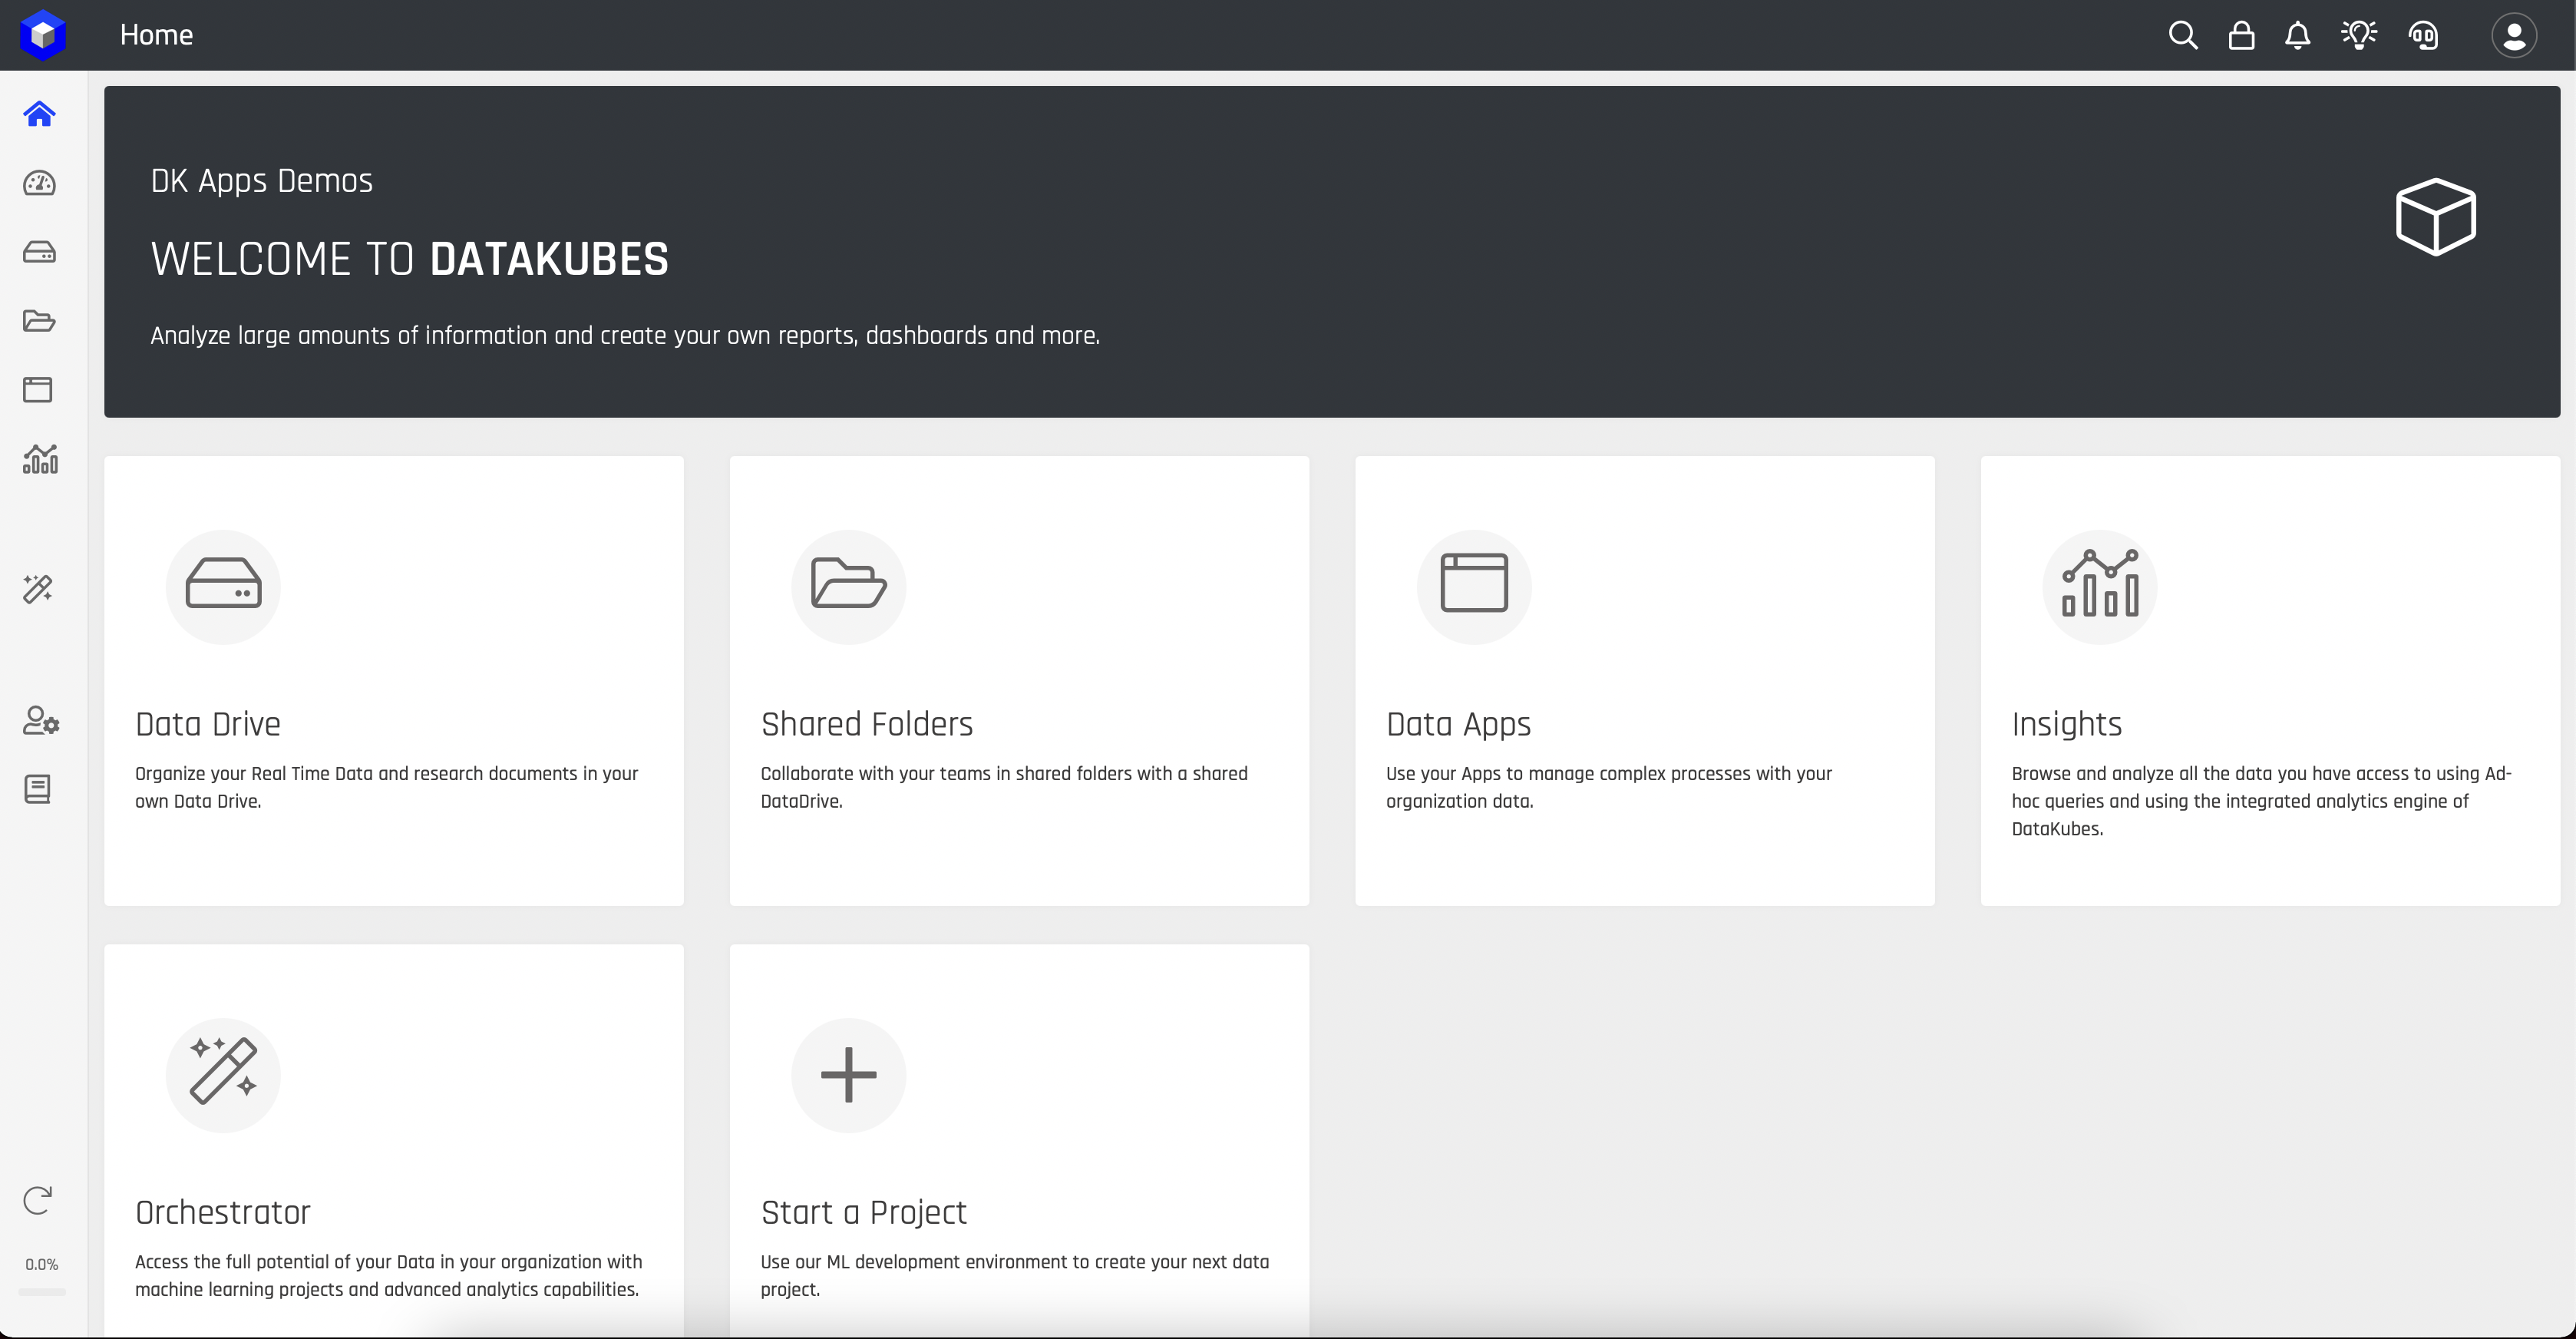Open Data Drive from sidebar

39,252
